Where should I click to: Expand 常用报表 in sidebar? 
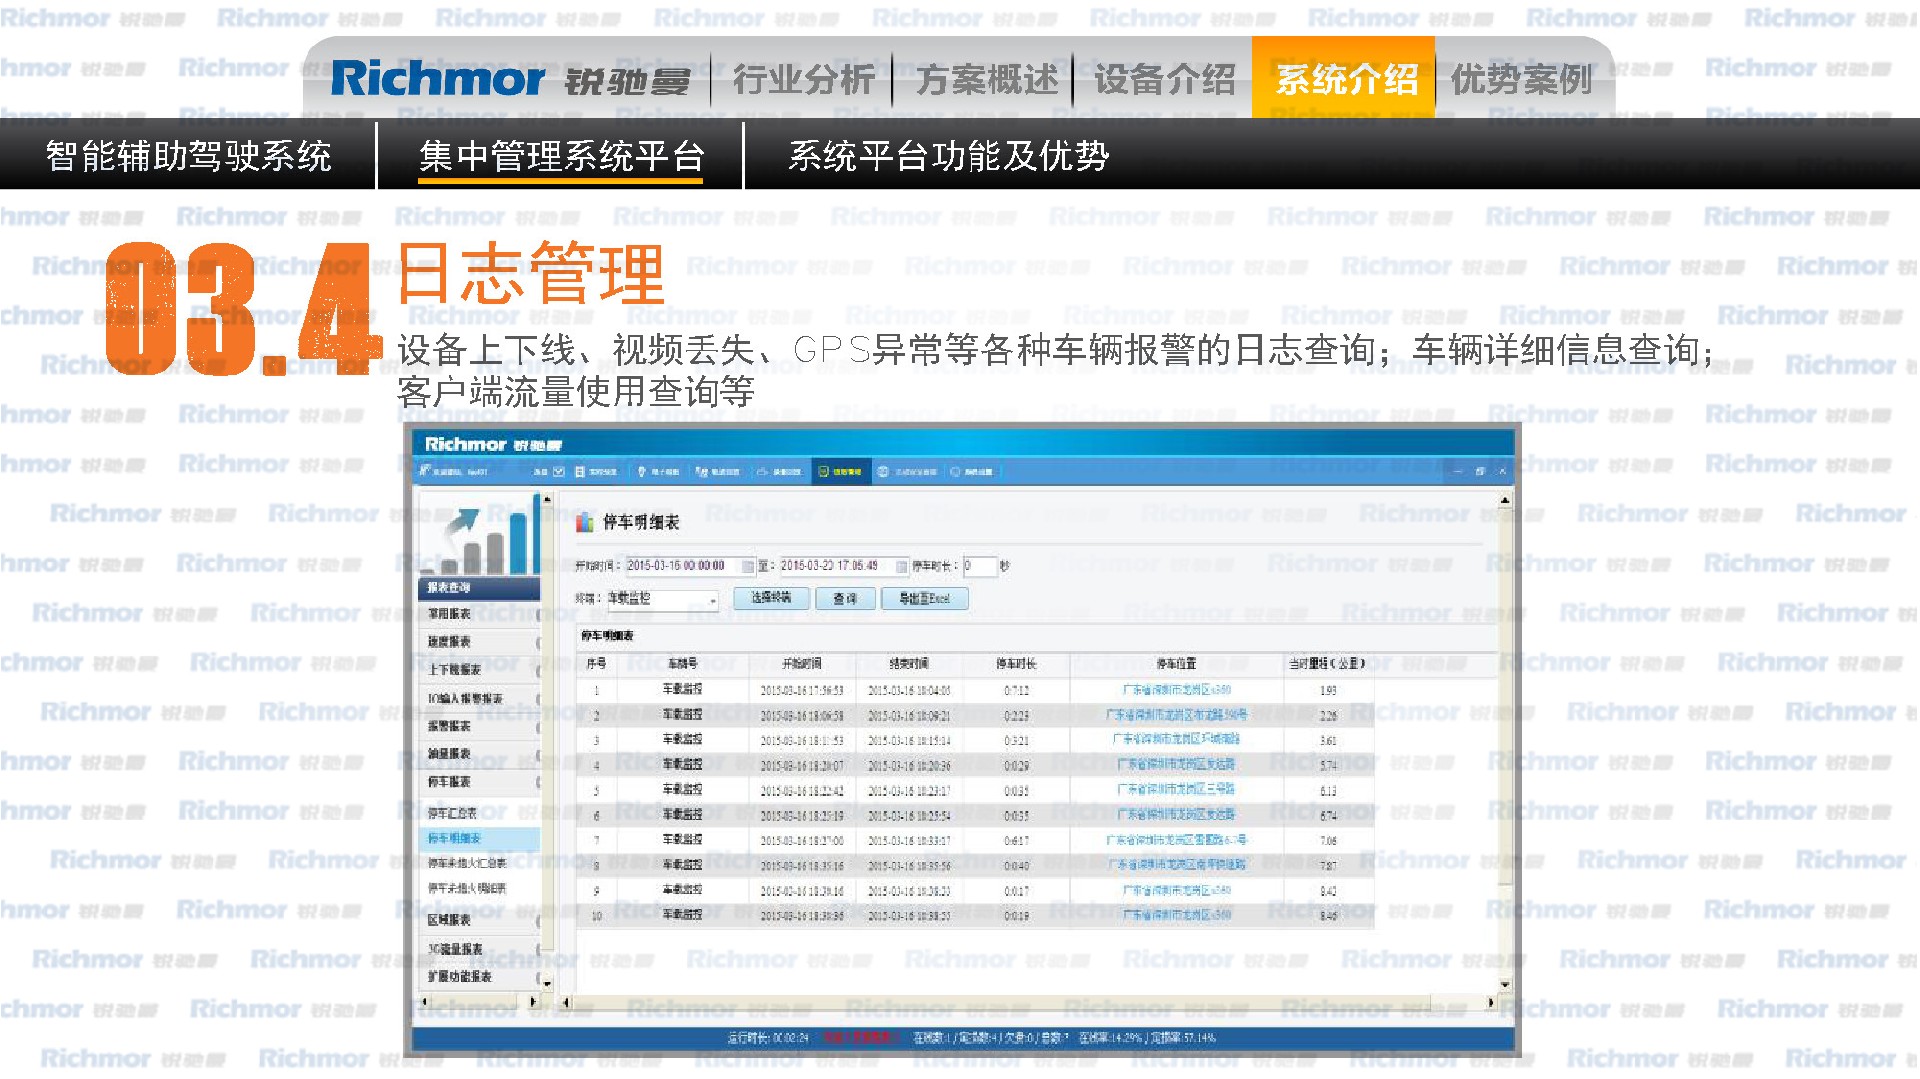point(479,614)
